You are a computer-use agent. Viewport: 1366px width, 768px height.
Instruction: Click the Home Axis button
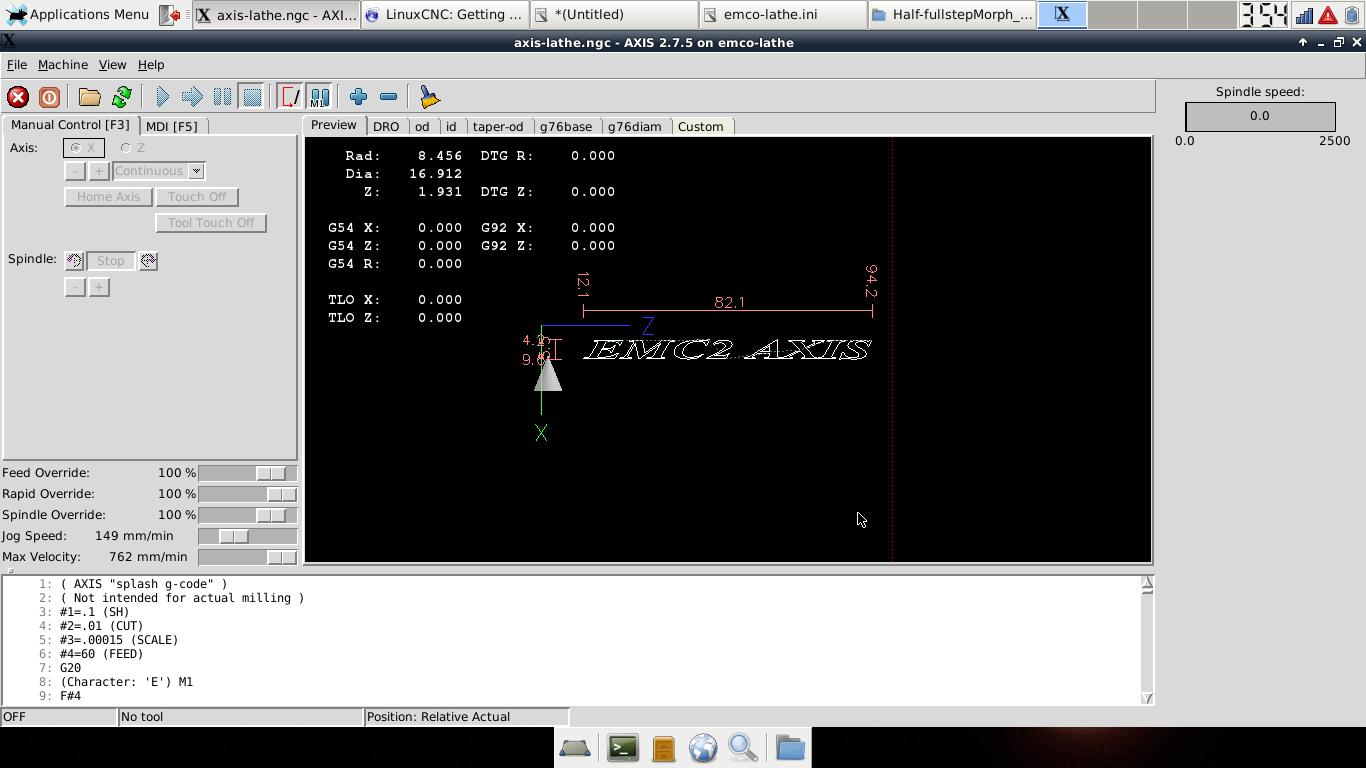[108, 197]
